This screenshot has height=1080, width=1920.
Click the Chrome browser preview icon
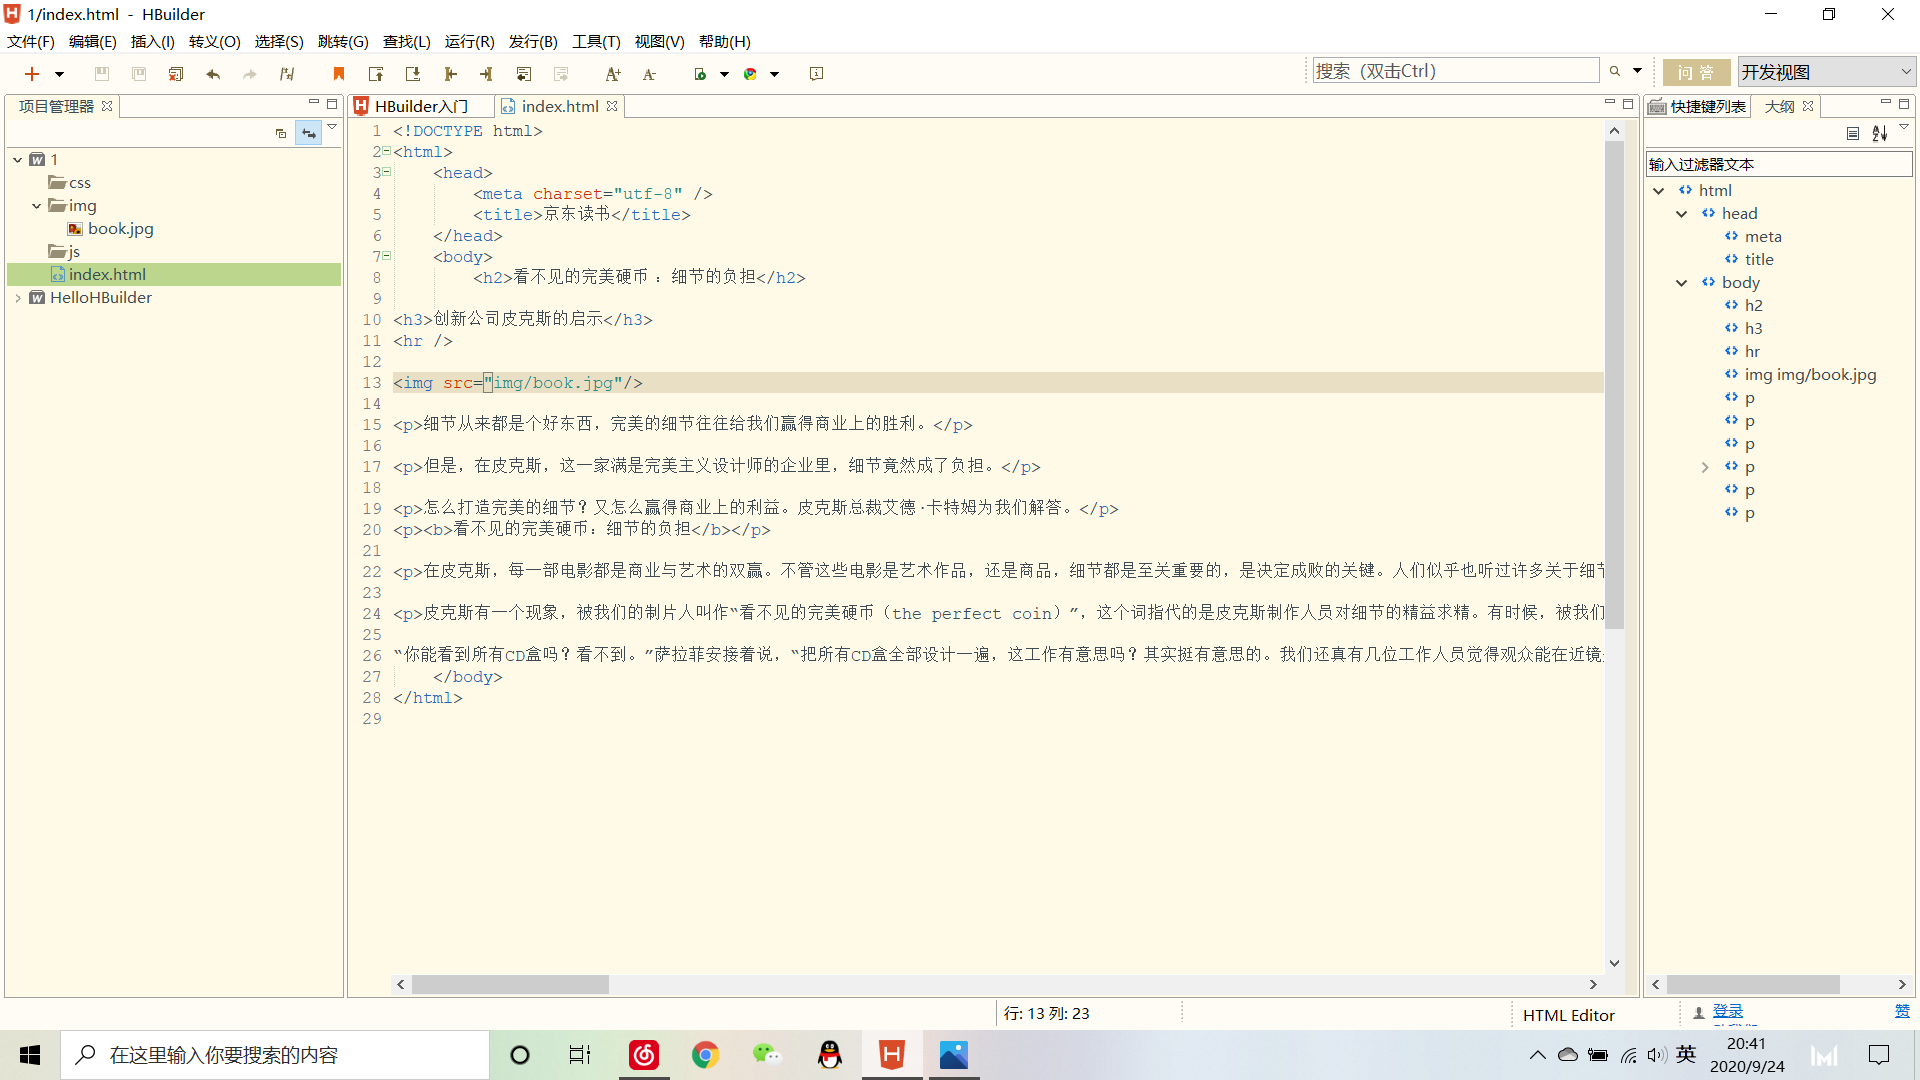coord(751,74)
